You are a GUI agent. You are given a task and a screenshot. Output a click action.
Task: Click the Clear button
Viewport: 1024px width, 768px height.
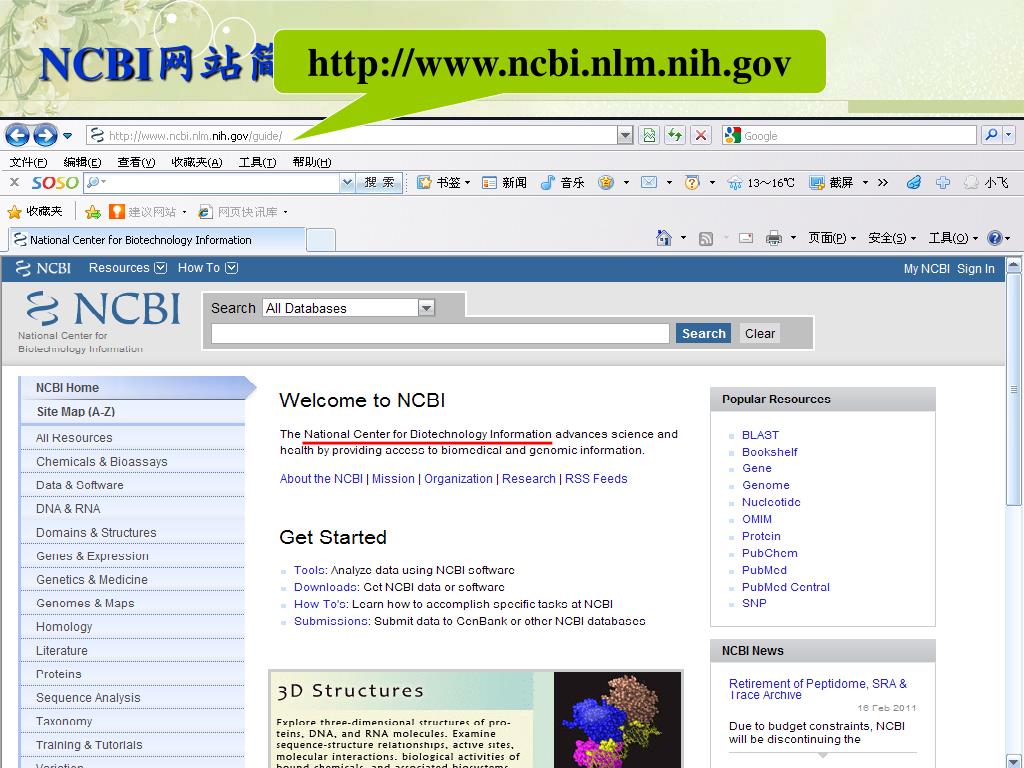(x=760, y=333)
